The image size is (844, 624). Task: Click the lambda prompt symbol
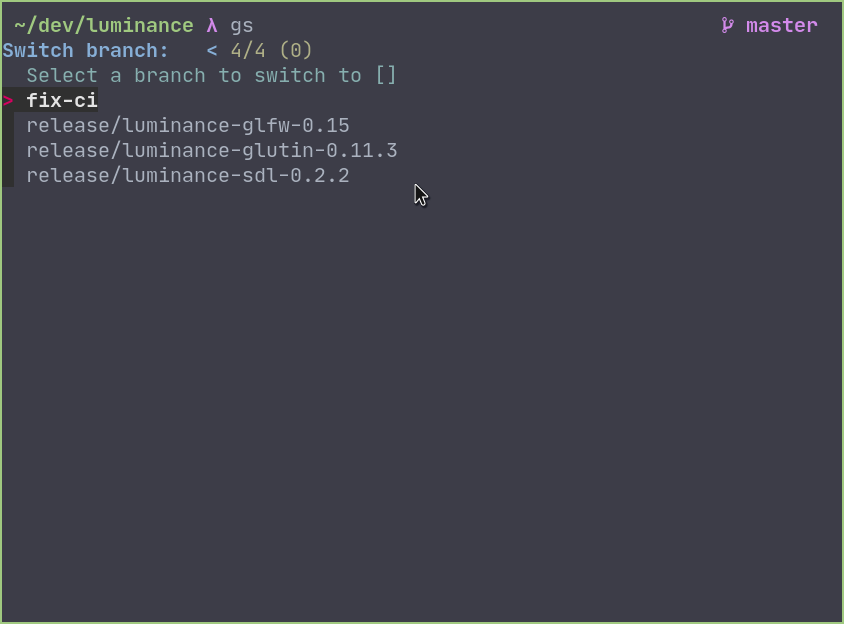pos(212,26)
